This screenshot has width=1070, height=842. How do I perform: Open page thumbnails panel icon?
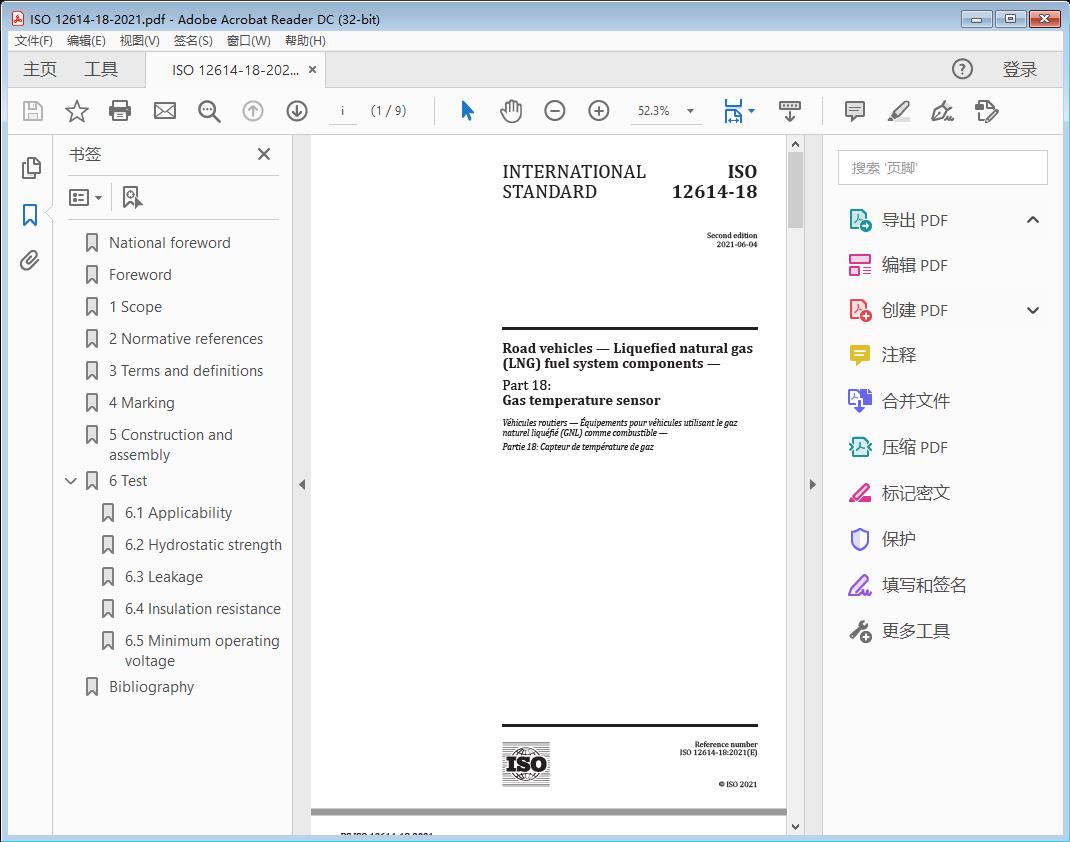30,168
